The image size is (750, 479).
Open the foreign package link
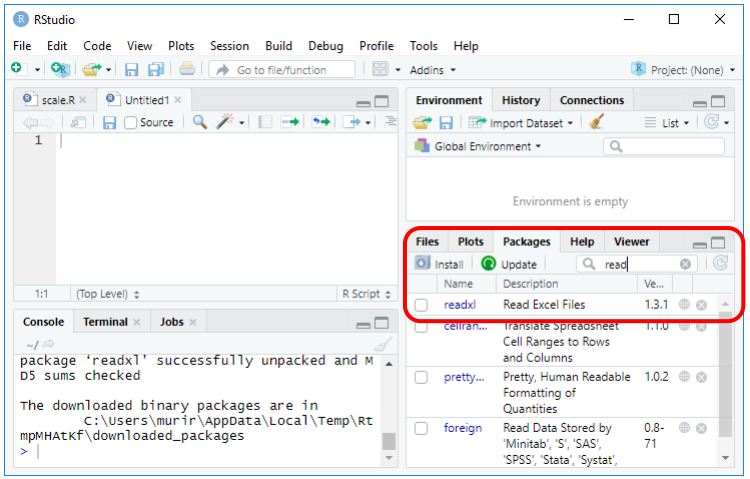[463, 428]
